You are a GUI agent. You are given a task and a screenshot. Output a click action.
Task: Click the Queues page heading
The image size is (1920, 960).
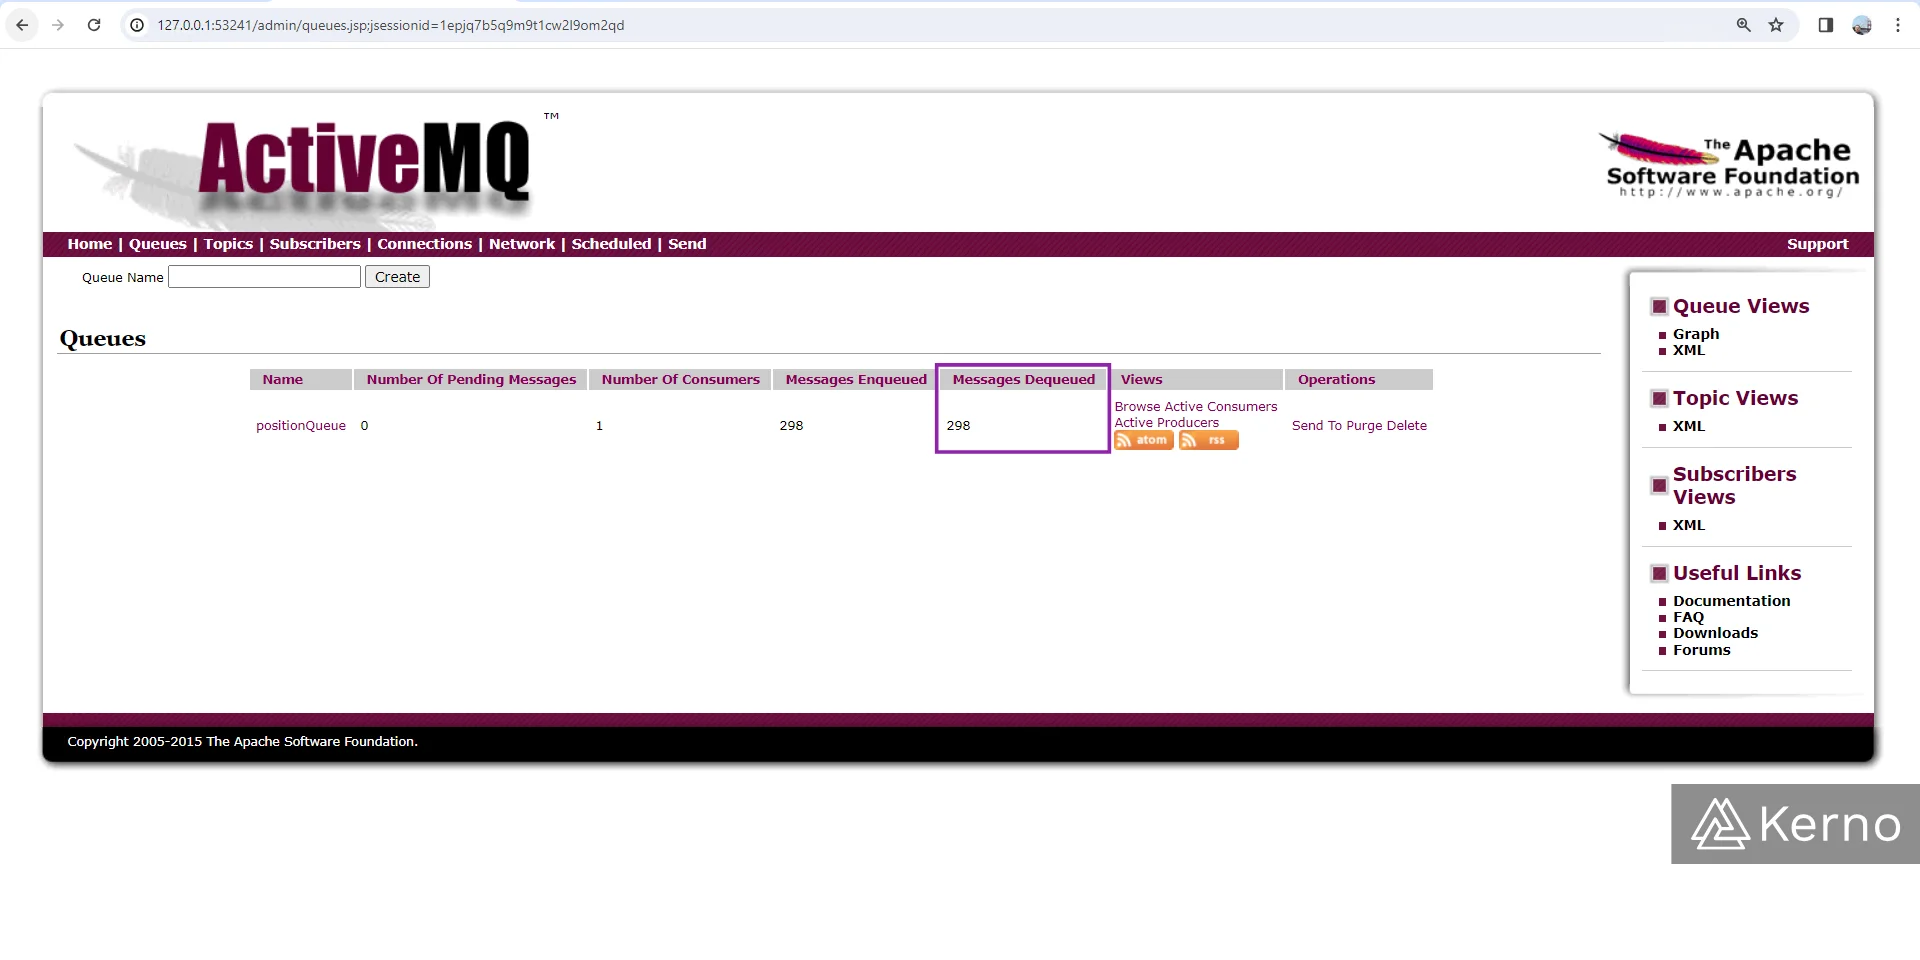(103, 339)
